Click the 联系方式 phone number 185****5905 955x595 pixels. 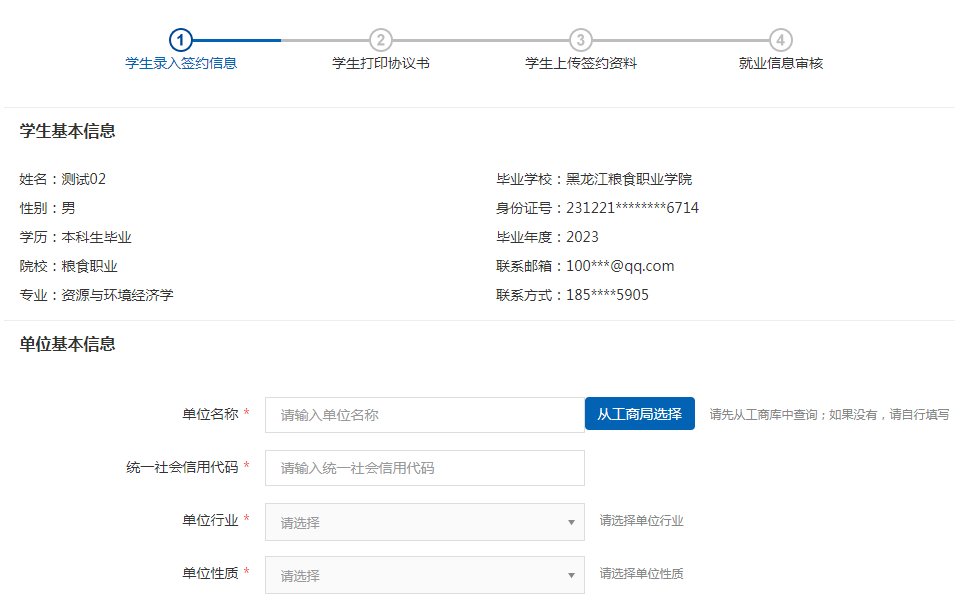point(607,295)
